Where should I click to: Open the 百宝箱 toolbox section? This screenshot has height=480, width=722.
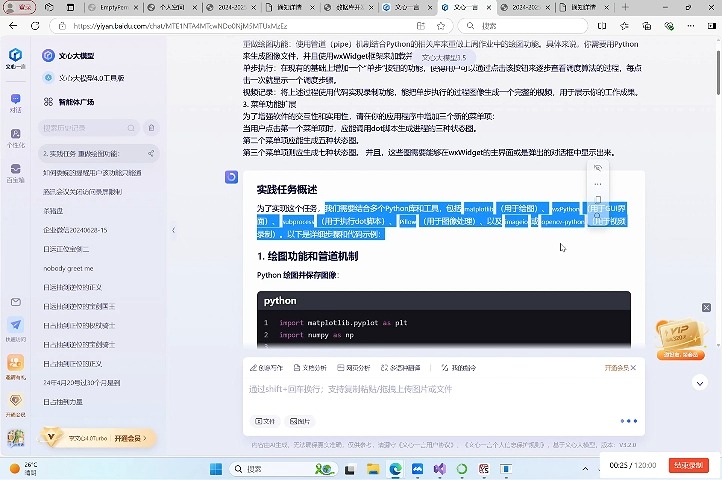[15, 173]
